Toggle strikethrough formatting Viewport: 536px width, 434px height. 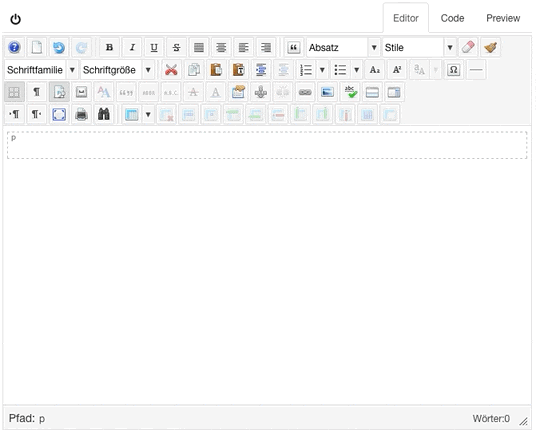(176, 47)
